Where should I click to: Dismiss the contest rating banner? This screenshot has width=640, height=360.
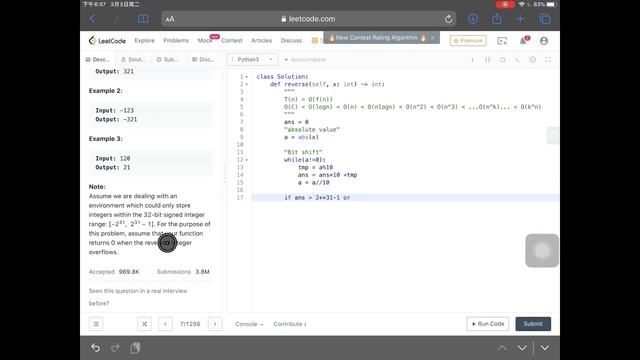[x=433, y=38]
